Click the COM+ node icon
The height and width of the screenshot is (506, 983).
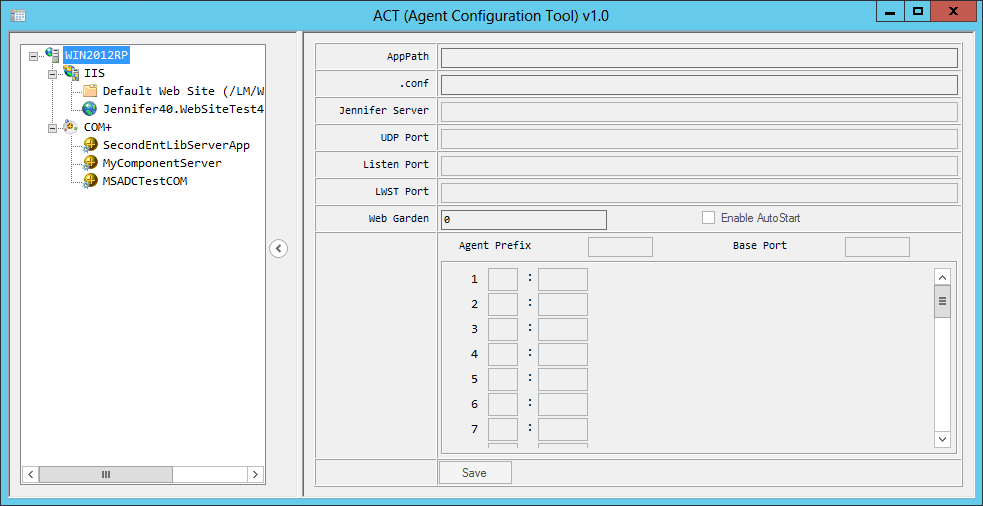click(71, 127)
